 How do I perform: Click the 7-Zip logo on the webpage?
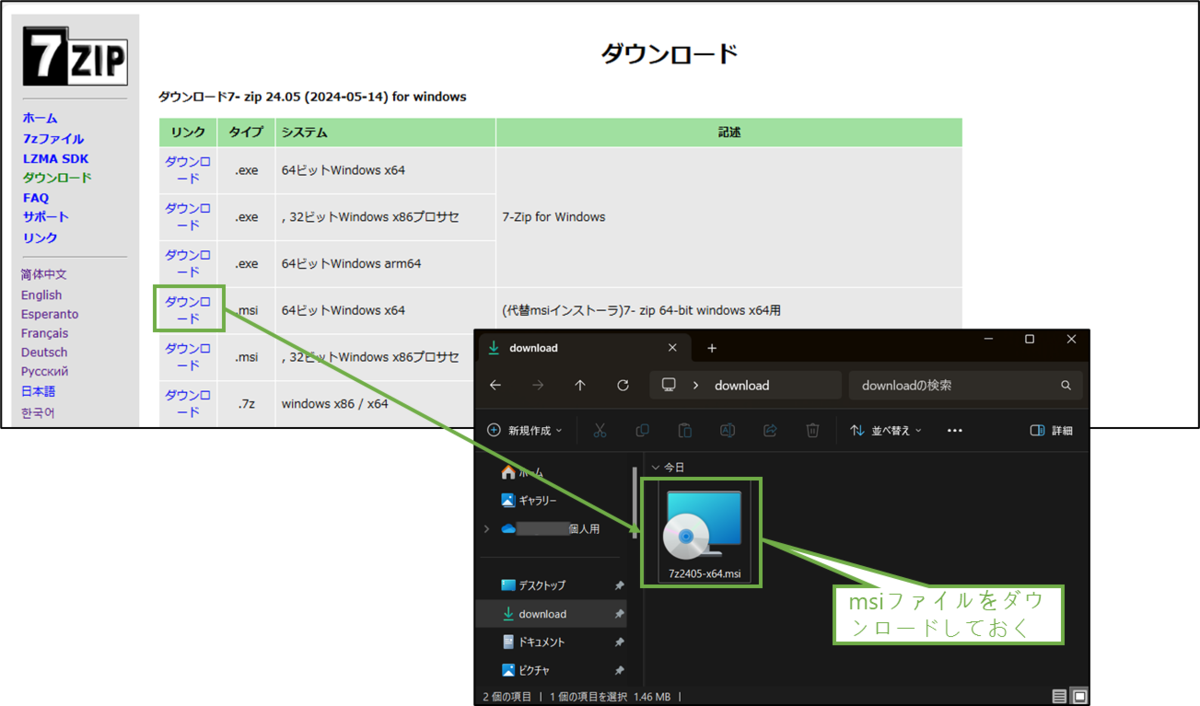[x=75, y=55]
